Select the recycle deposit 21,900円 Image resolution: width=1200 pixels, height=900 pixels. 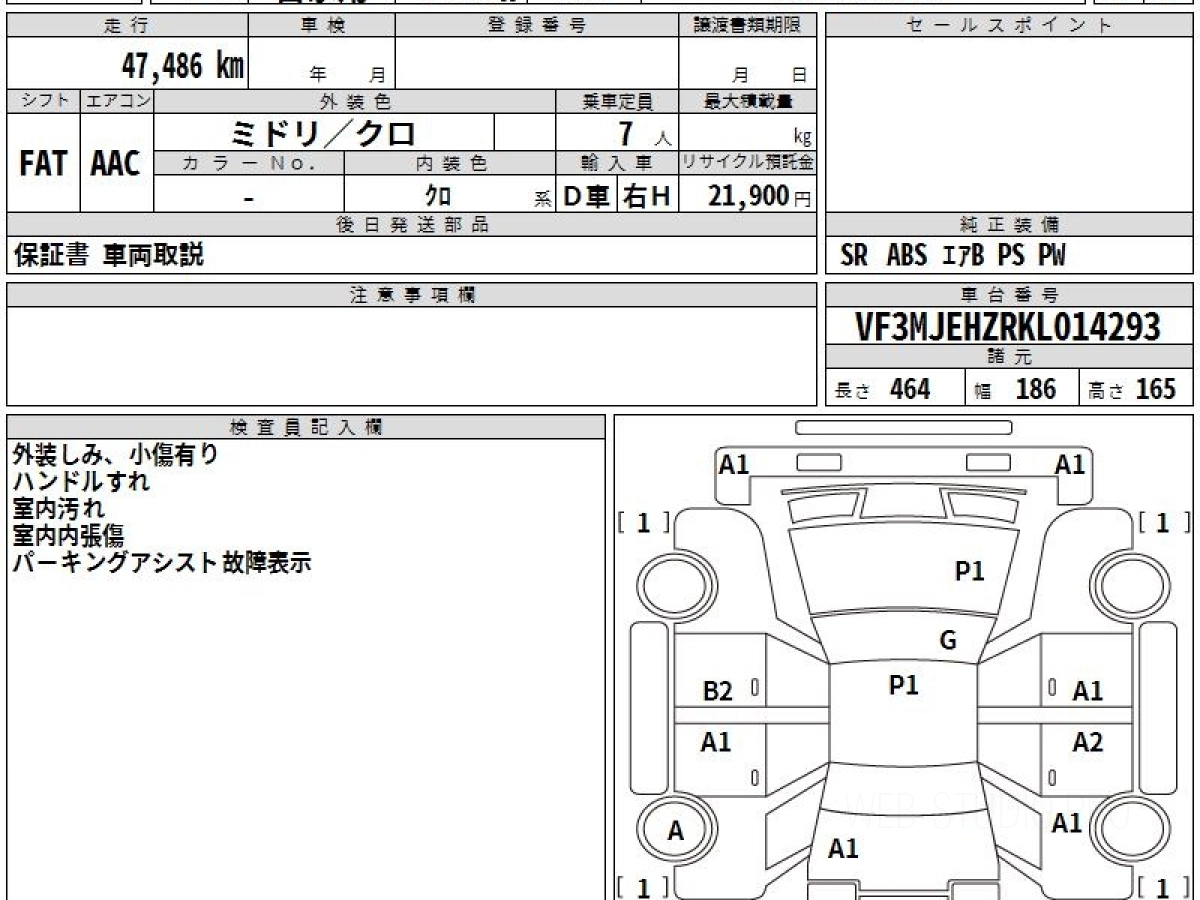[760, 196]
